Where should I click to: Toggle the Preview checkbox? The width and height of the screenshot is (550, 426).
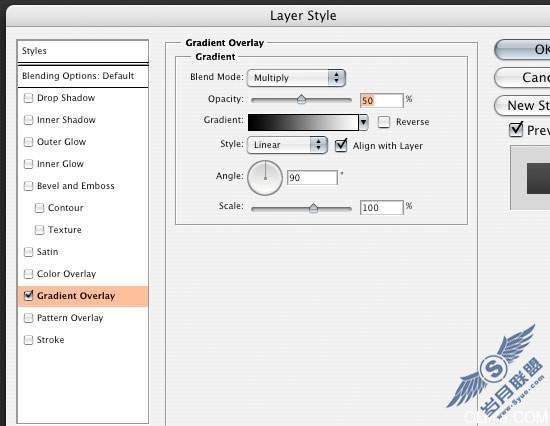click(x=516, y=129)
